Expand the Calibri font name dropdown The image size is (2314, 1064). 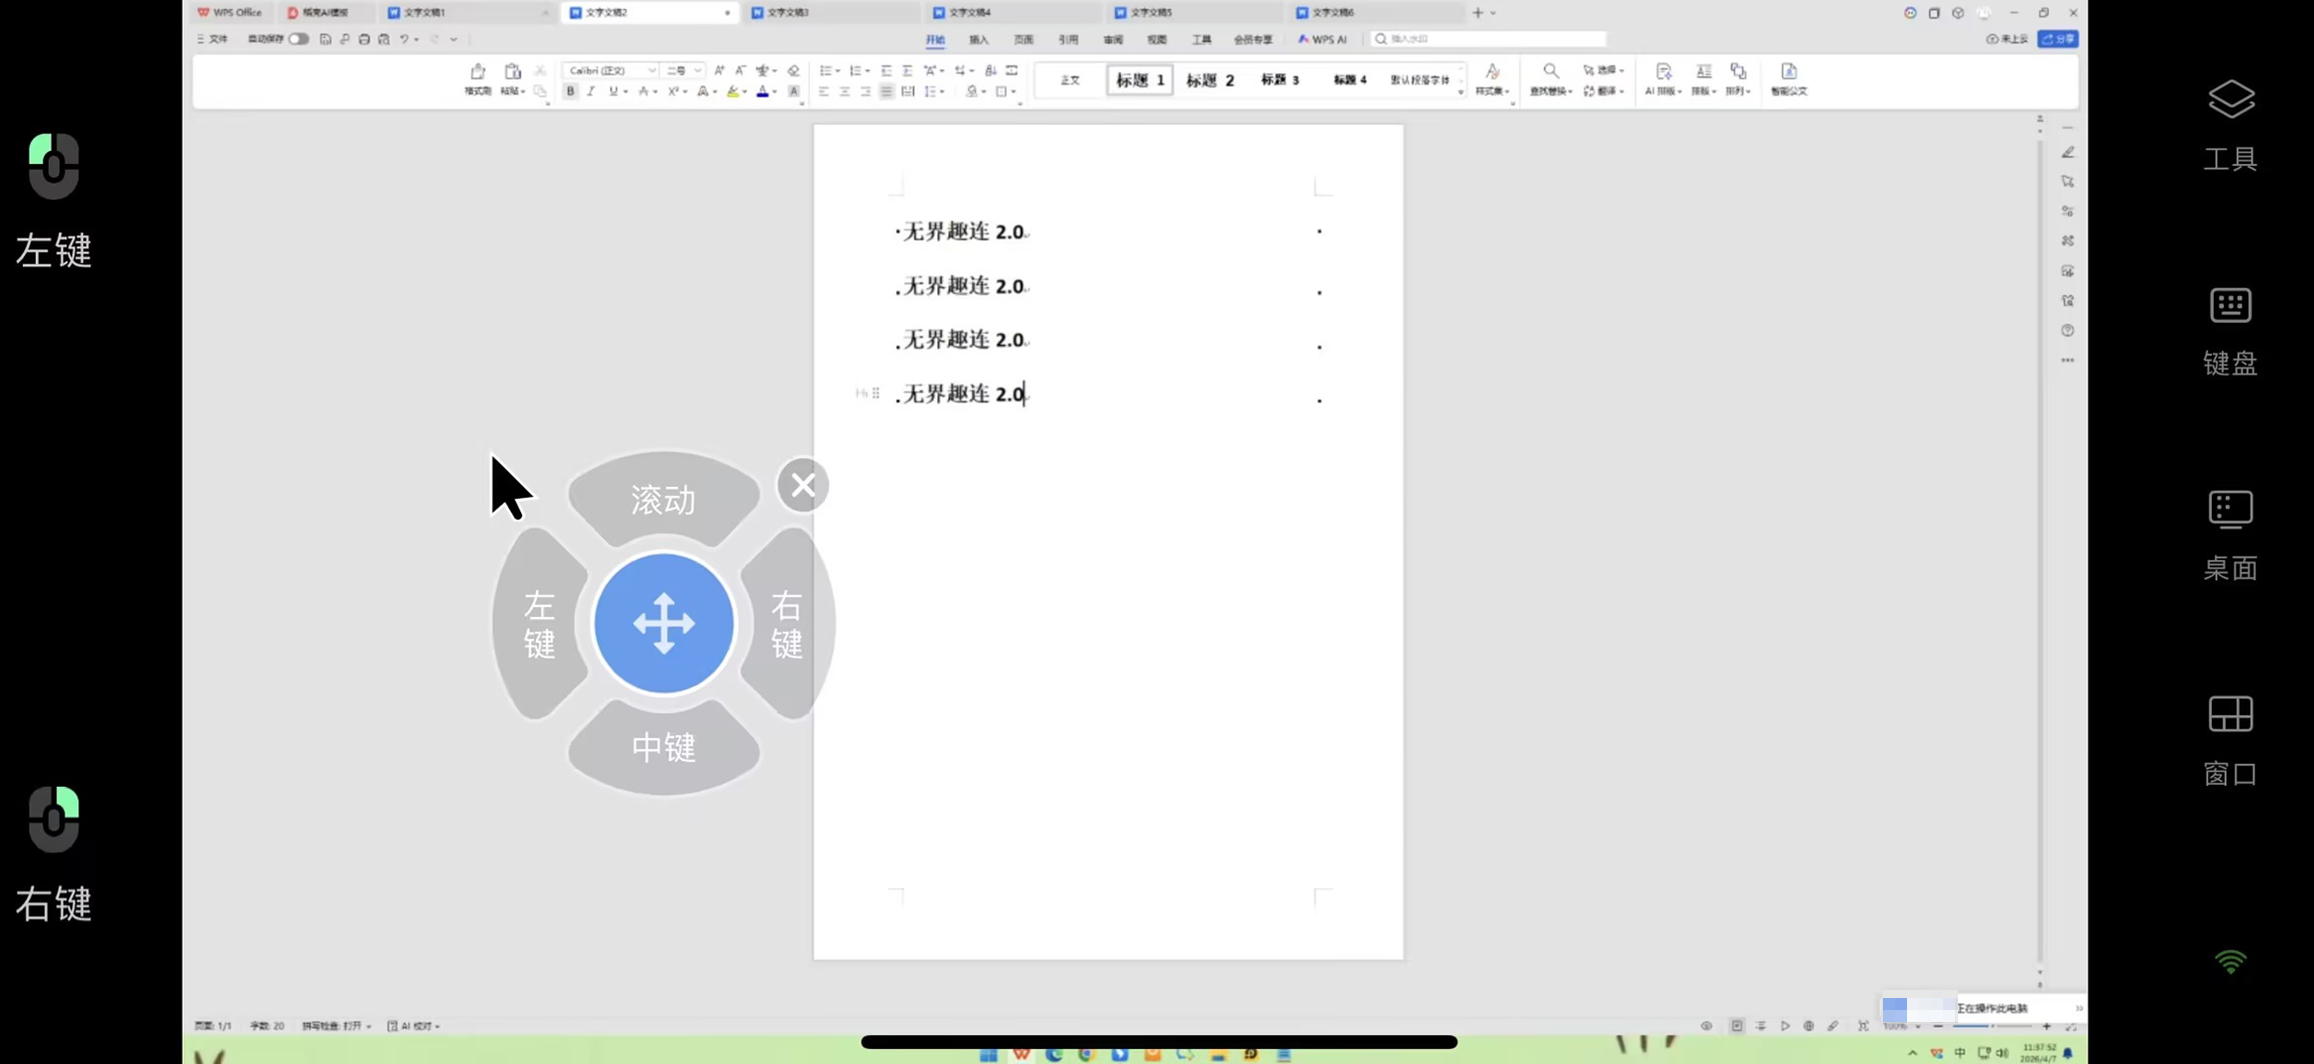(652, 71)
